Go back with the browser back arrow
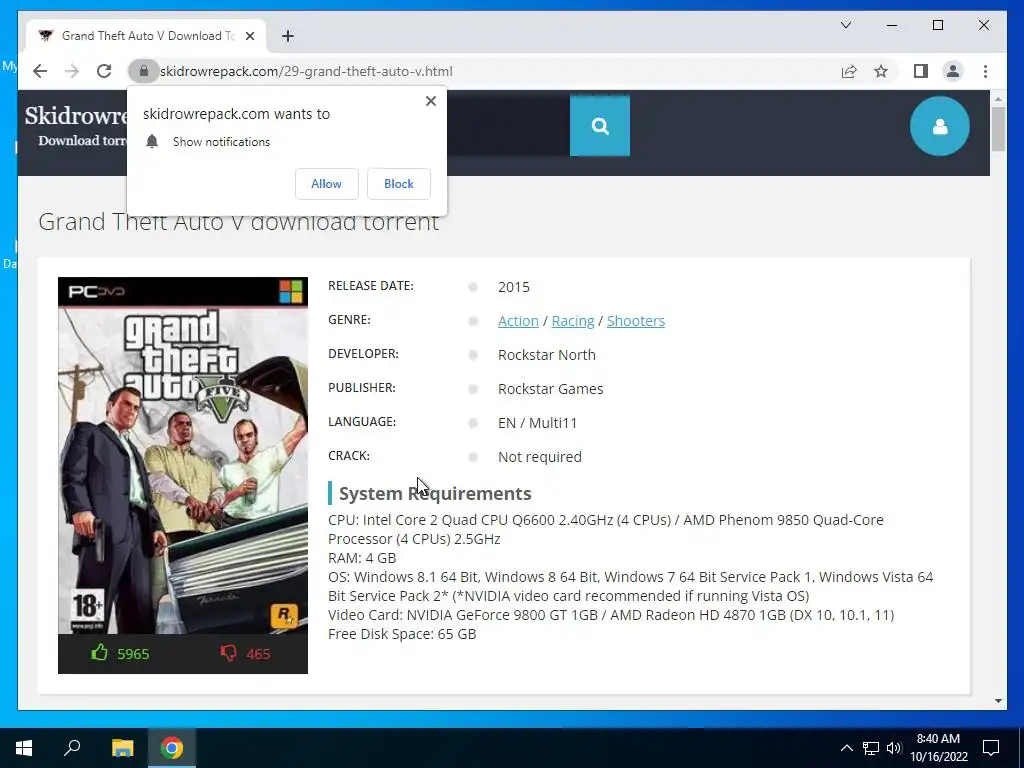The width and height of the screenshot is (1024, 768). point(40,71)
